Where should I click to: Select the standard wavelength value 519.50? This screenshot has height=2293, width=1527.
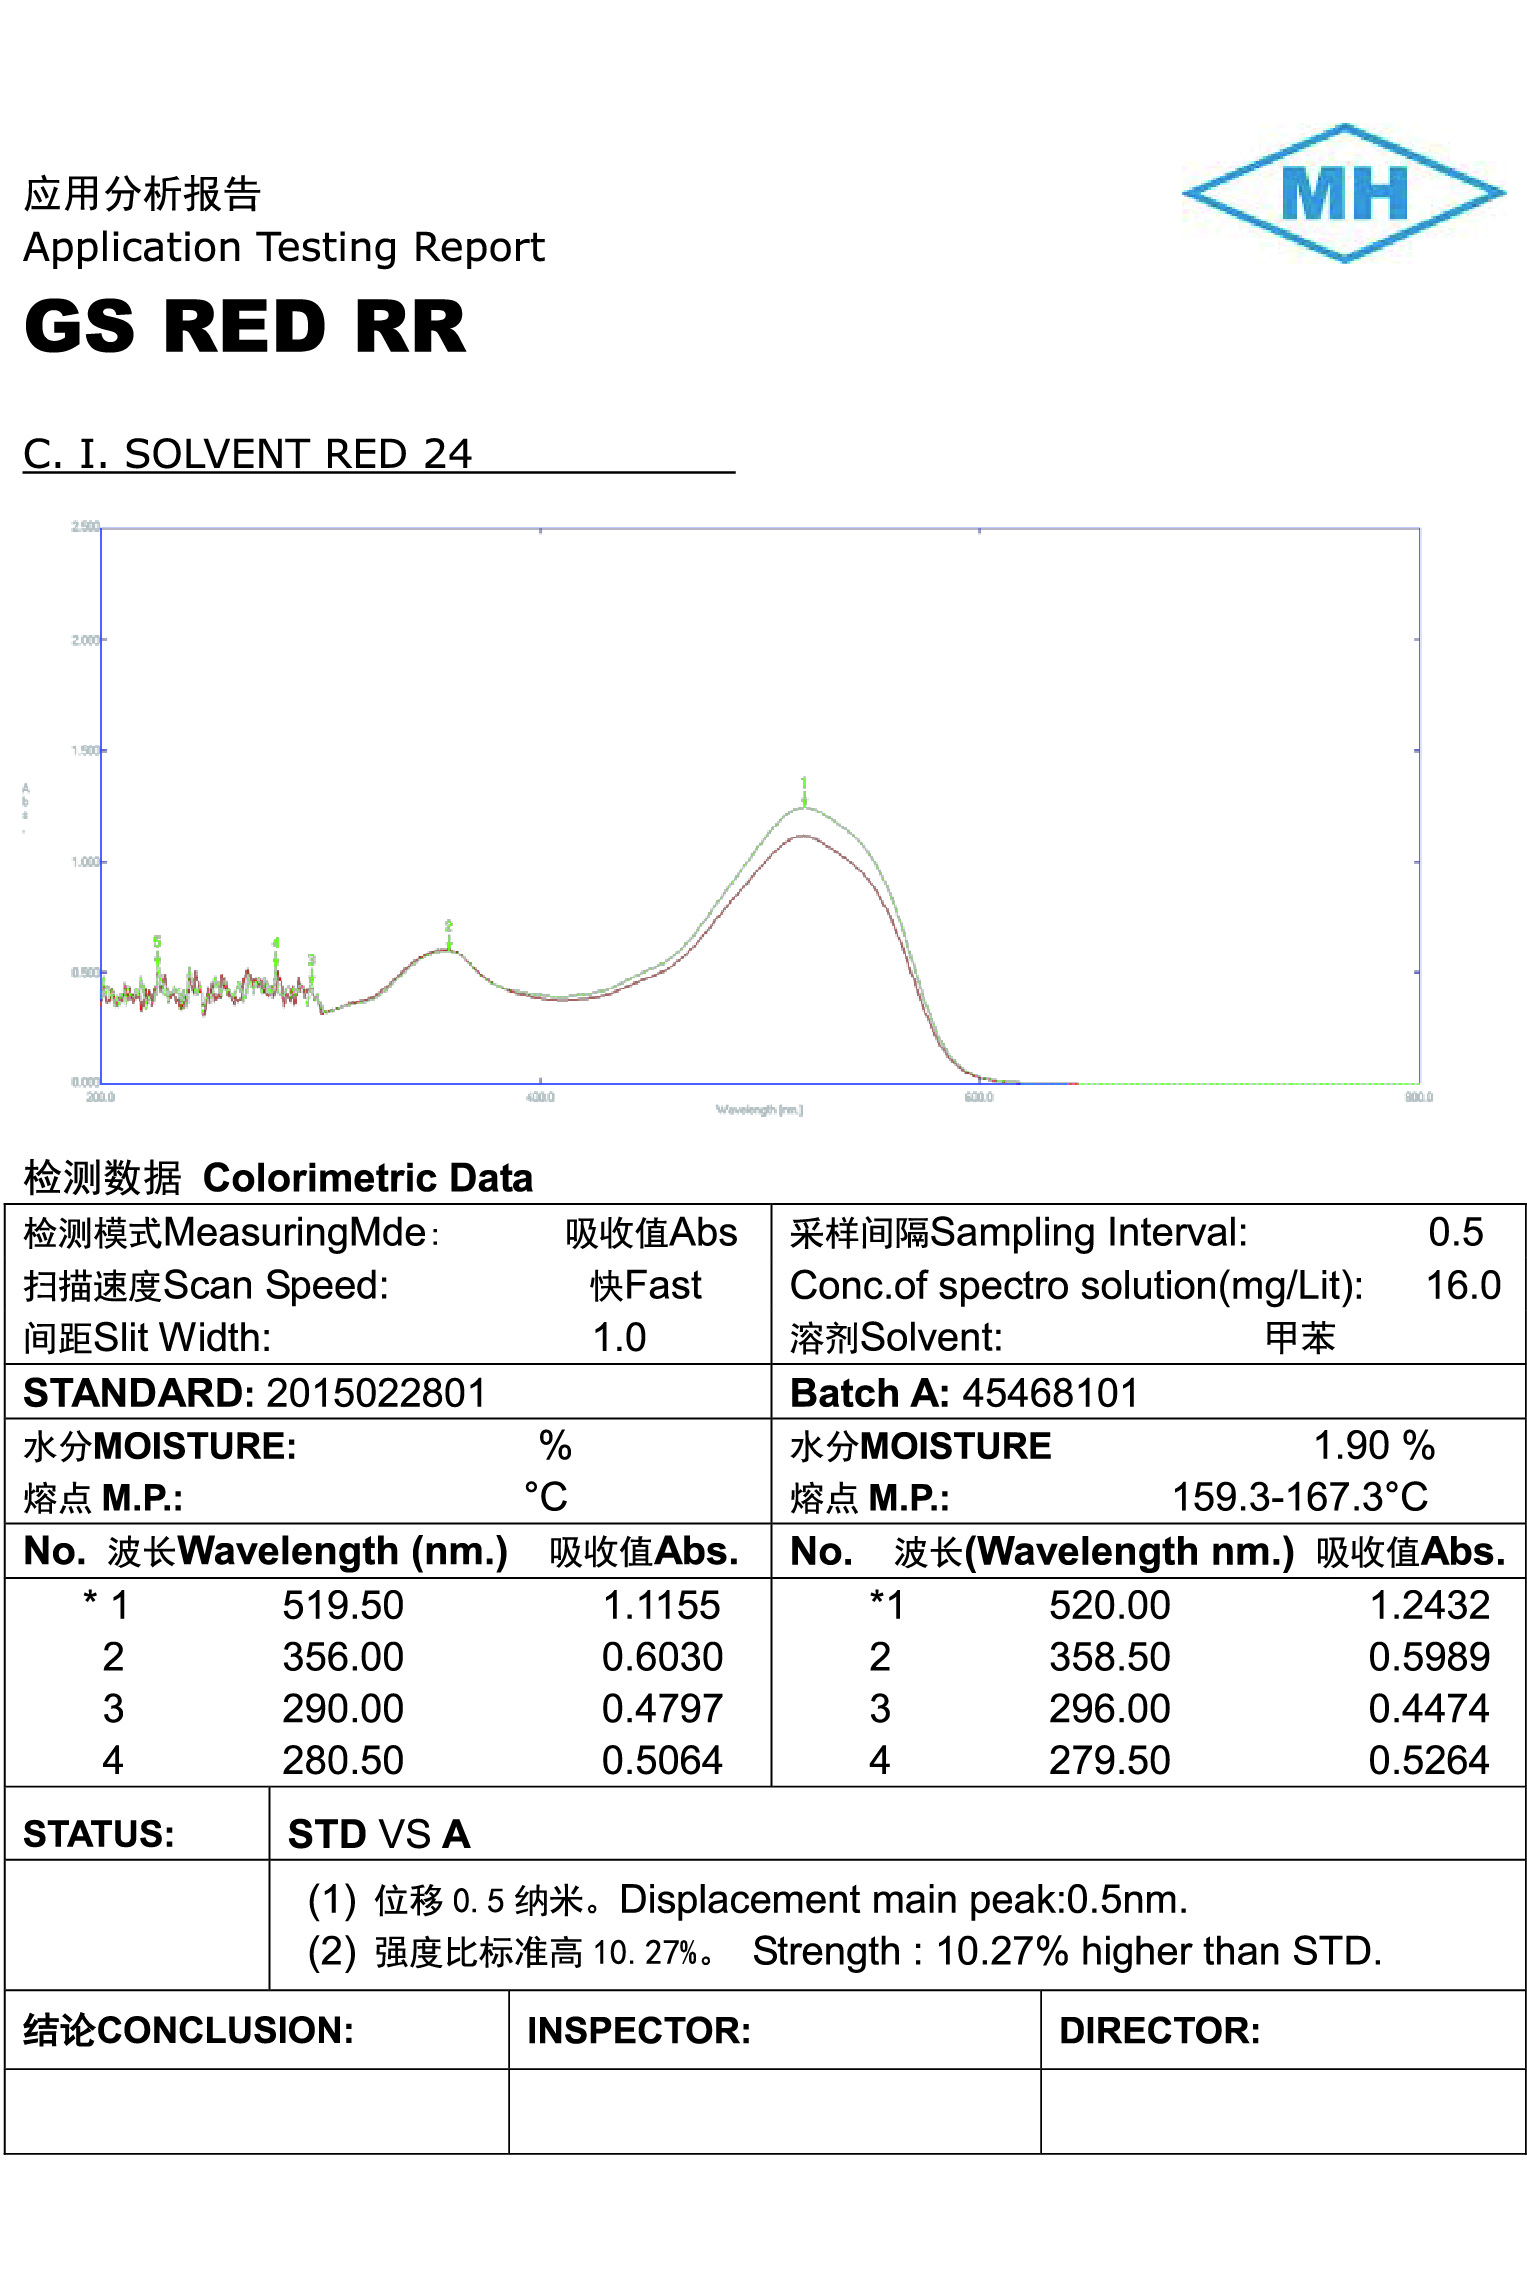coord(342,1605)
